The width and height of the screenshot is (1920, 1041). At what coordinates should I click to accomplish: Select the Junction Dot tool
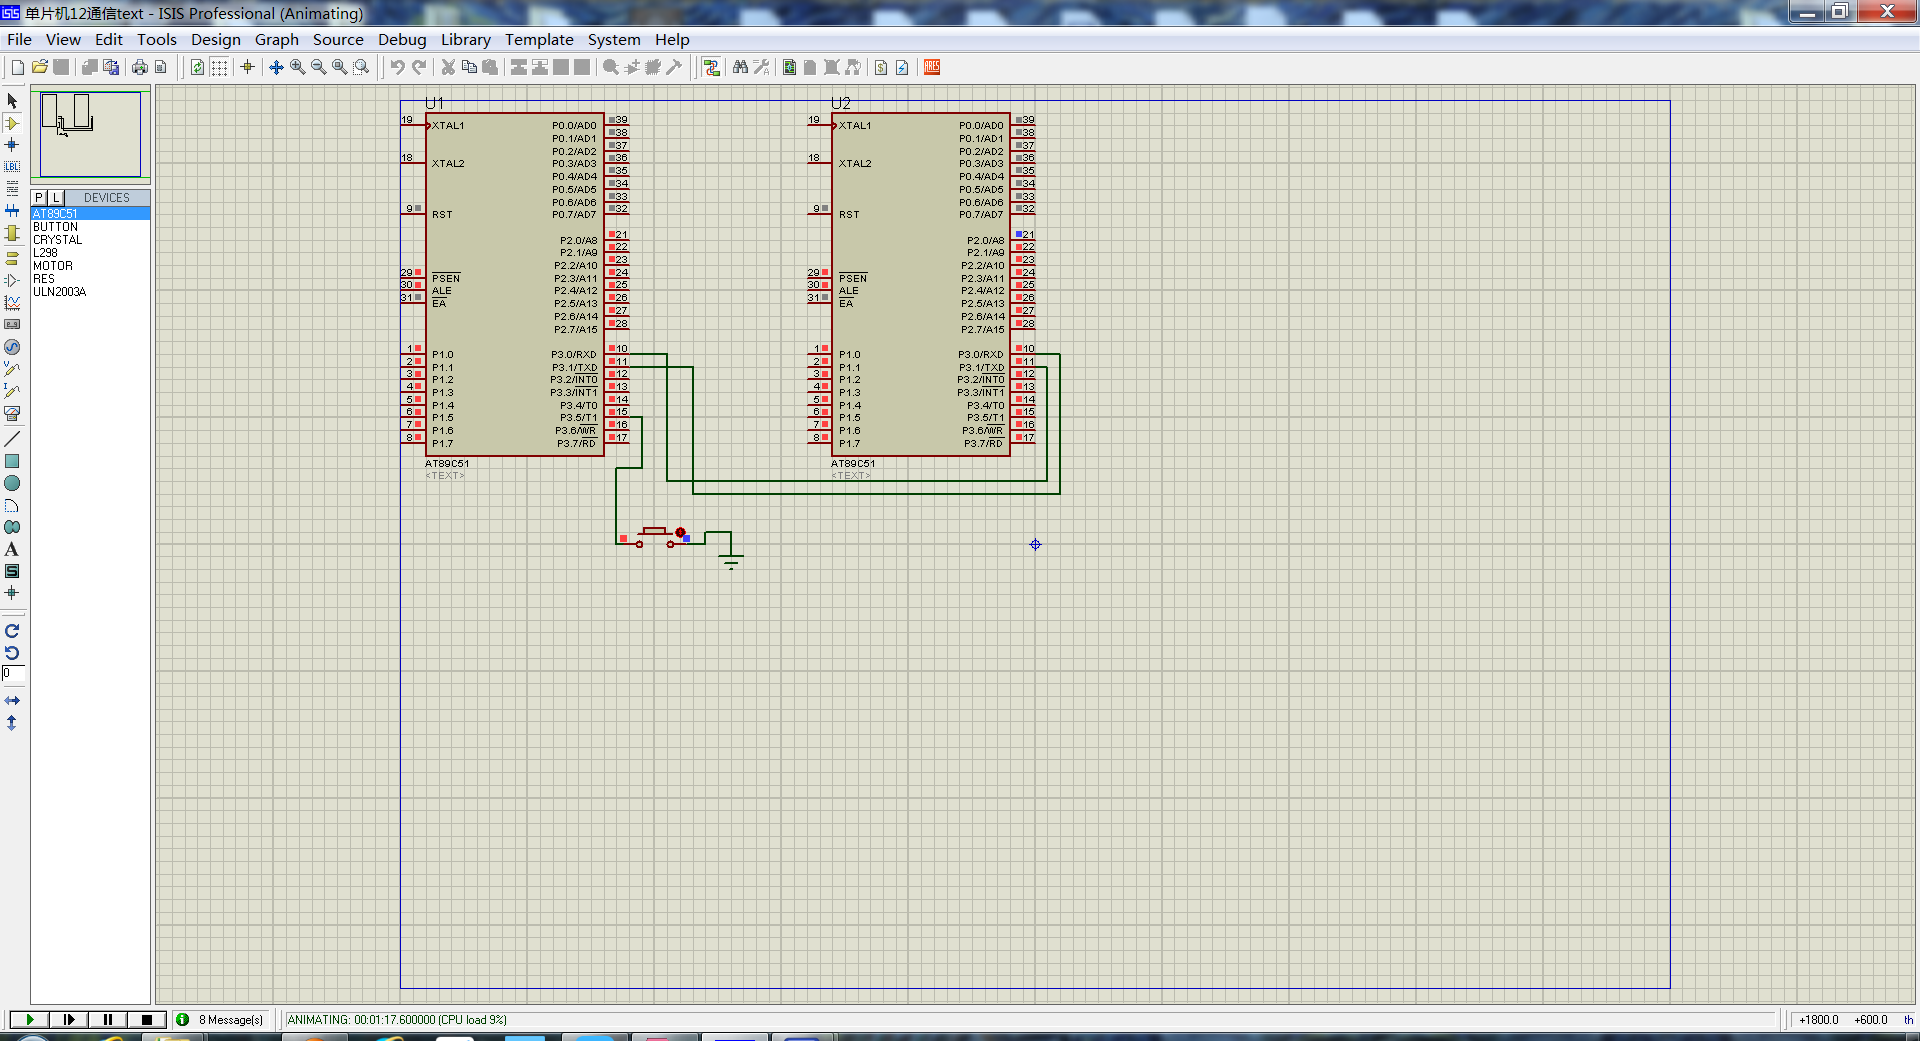[12, 145]
